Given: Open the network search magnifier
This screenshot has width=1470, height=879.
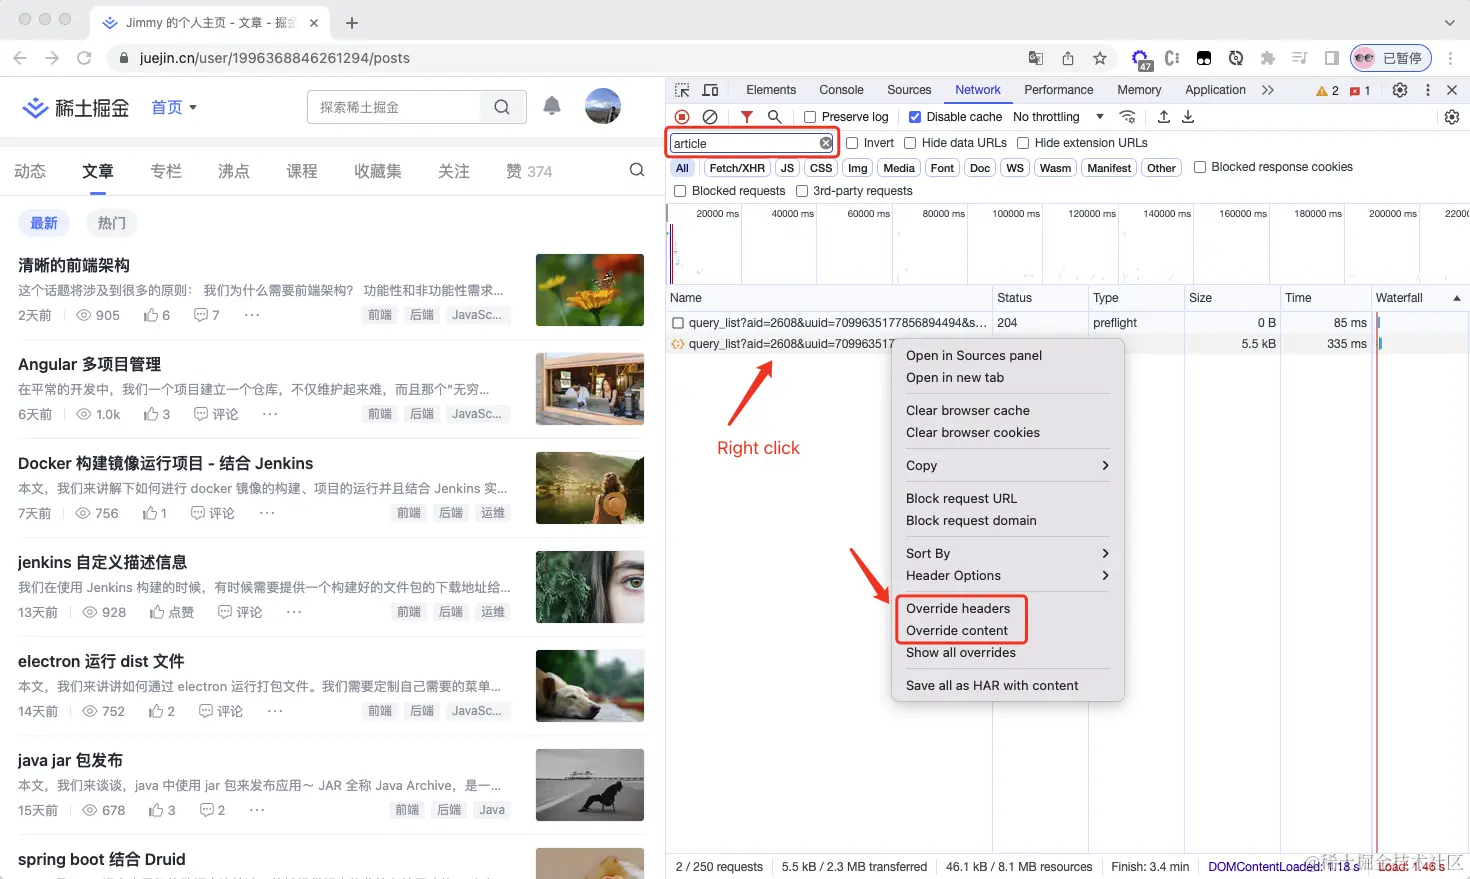Looking at the screenshot, I should tap(774, 117).
